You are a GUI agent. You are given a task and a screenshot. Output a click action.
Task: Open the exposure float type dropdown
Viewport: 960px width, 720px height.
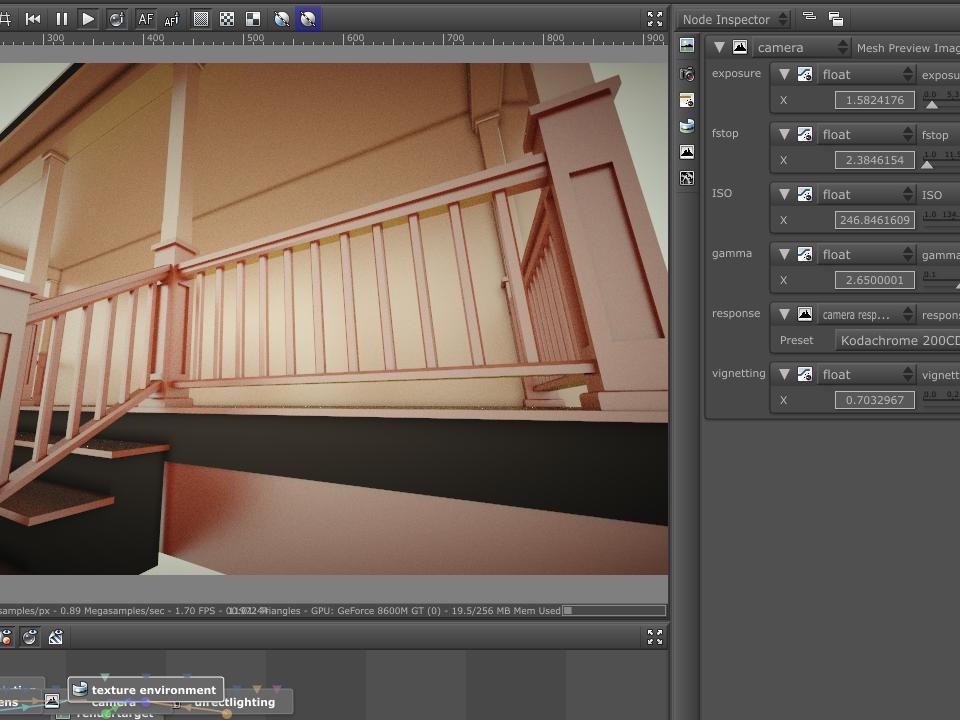pyautogui.click(x=866, y=74)
